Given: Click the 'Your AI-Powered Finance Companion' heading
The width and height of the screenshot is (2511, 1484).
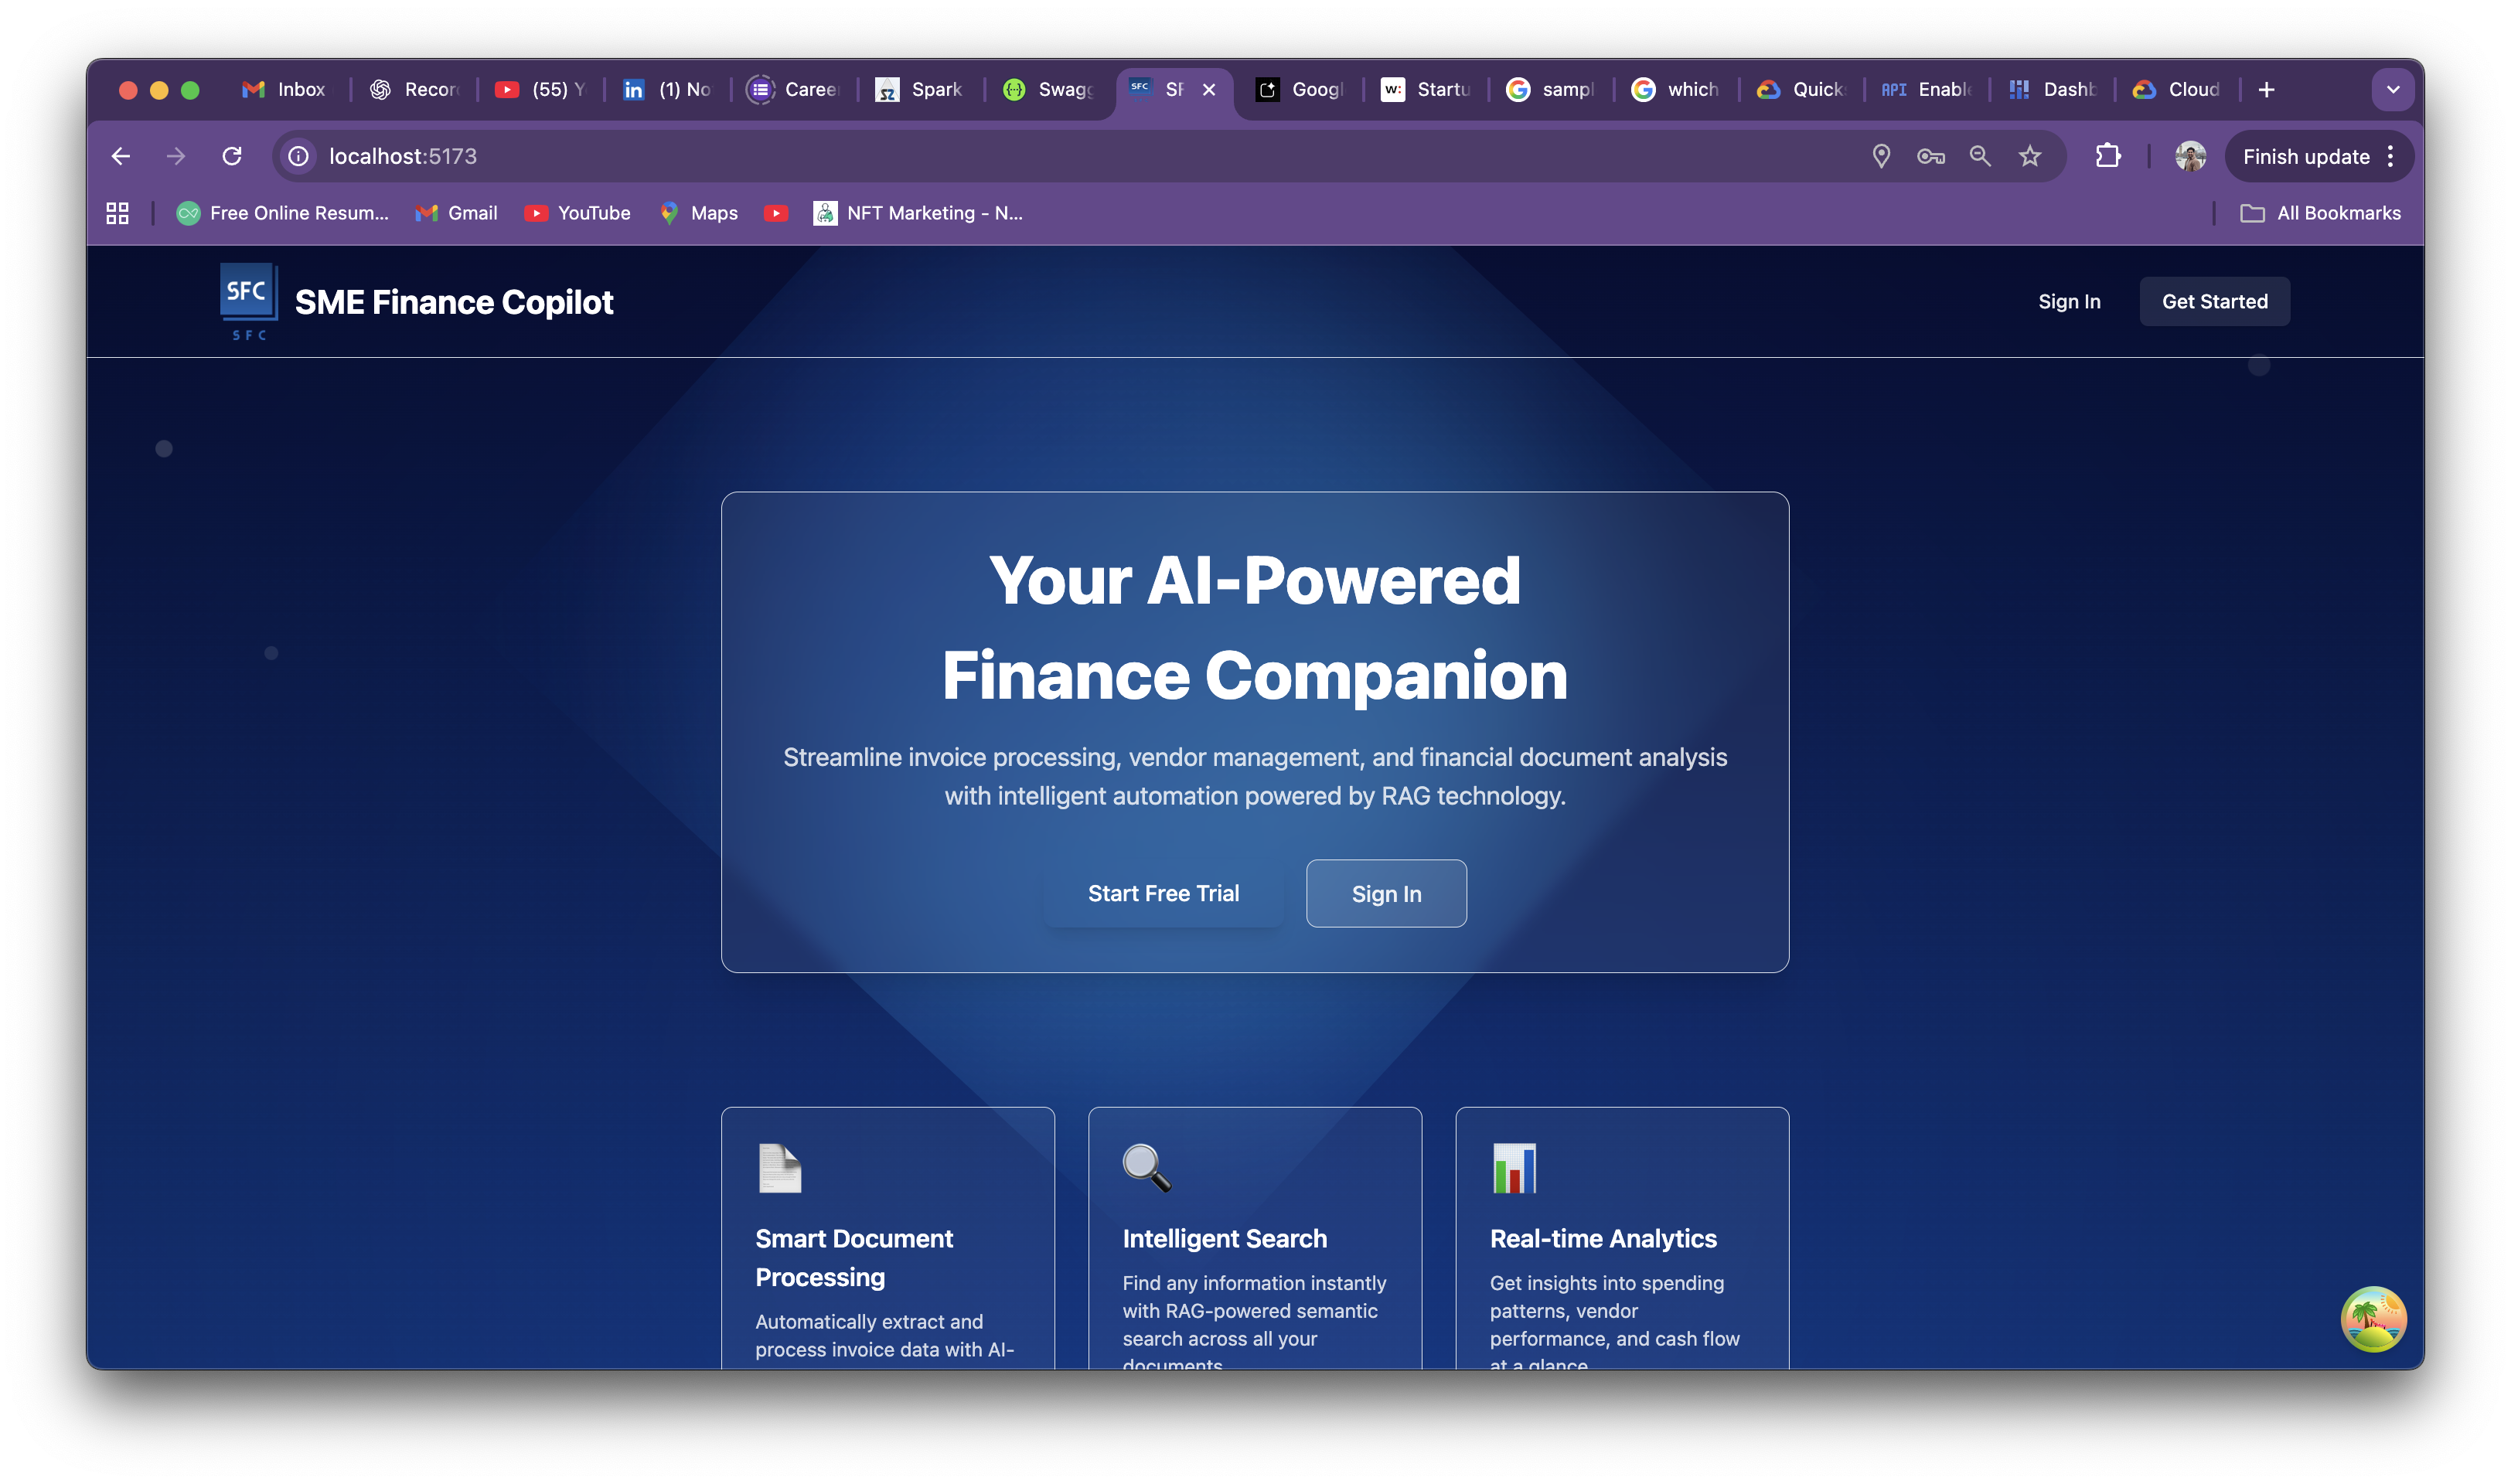Looking at the screenshot, I should coord(1255,627).
